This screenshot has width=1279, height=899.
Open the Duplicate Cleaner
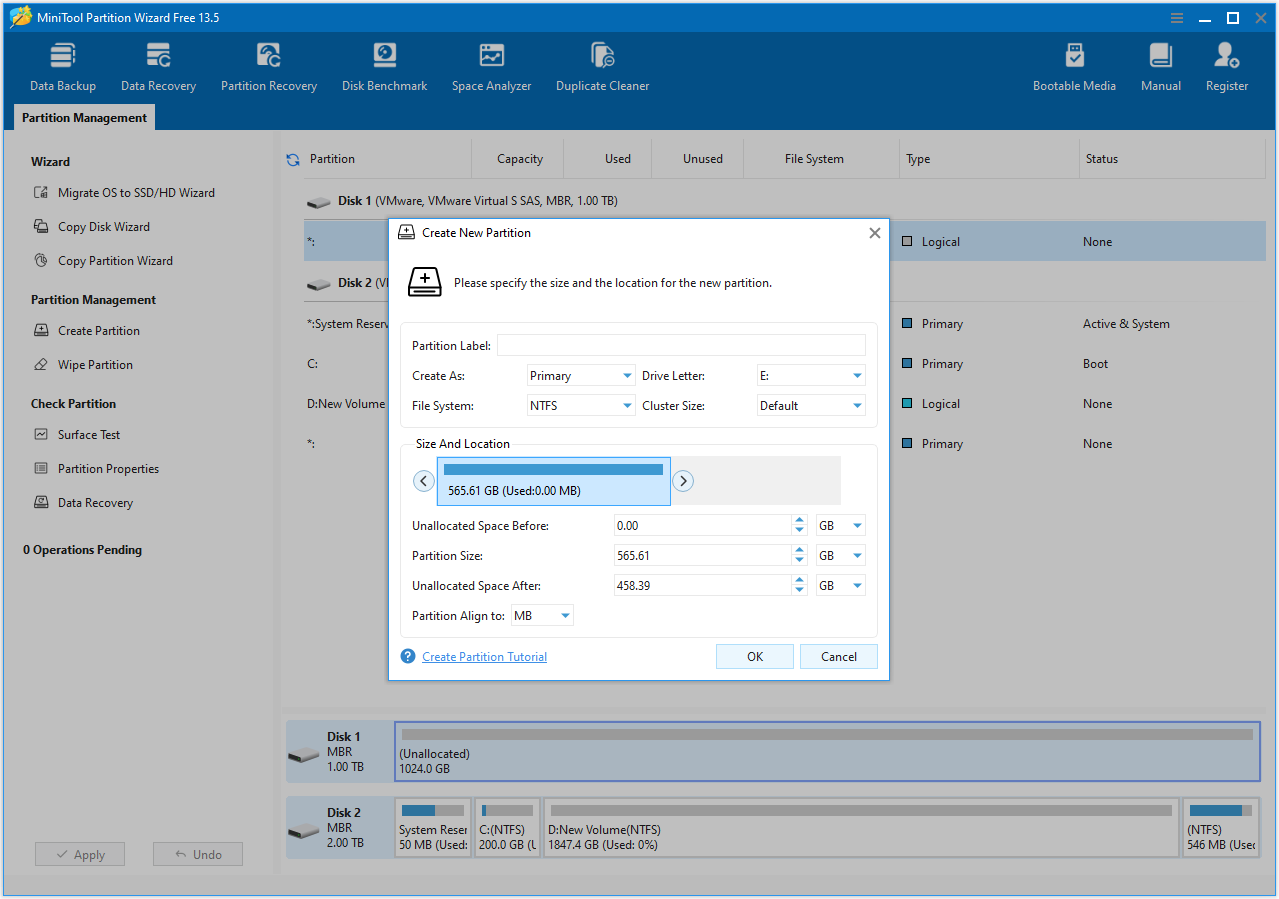[602, 64]
